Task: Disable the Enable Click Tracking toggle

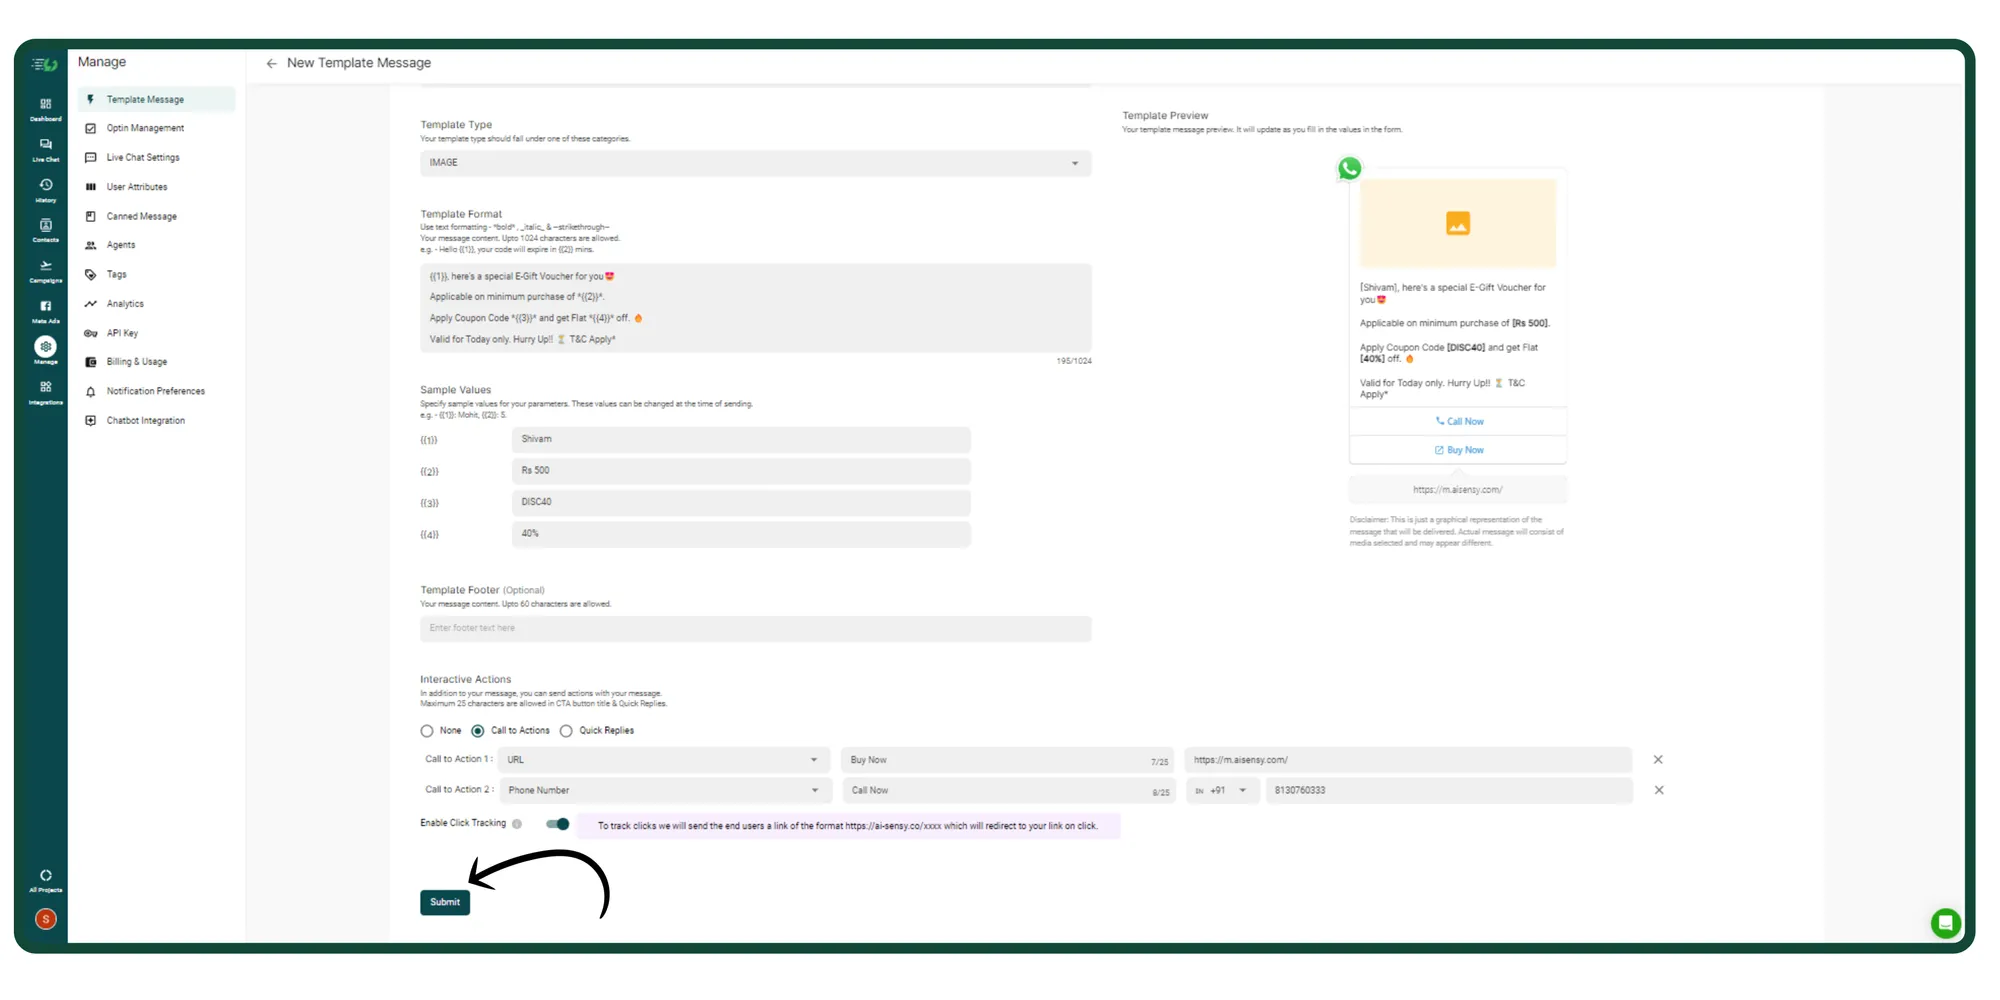Action: click(558, 823)
